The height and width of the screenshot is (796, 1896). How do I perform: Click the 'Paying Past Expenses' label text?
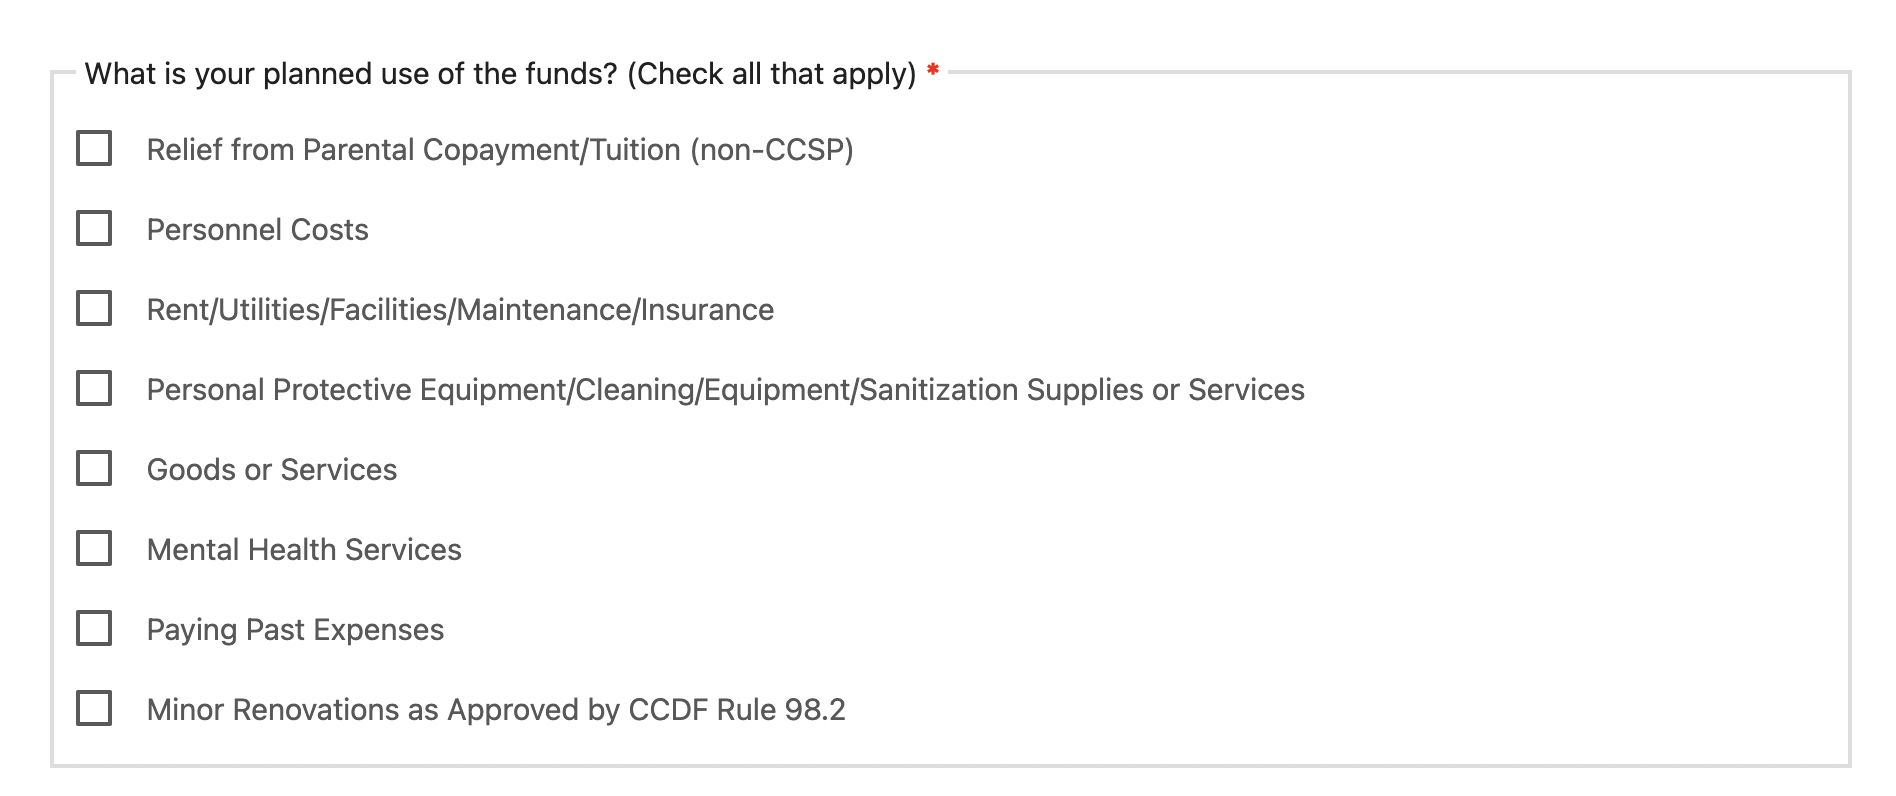(295, 630)
